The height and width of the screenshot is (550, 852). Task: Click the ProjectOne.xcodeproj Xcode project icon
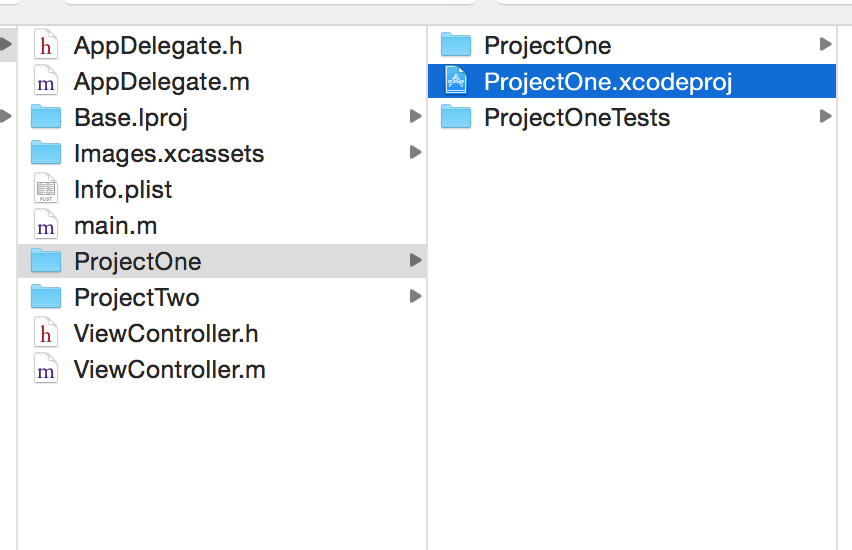tap(456, 82)
